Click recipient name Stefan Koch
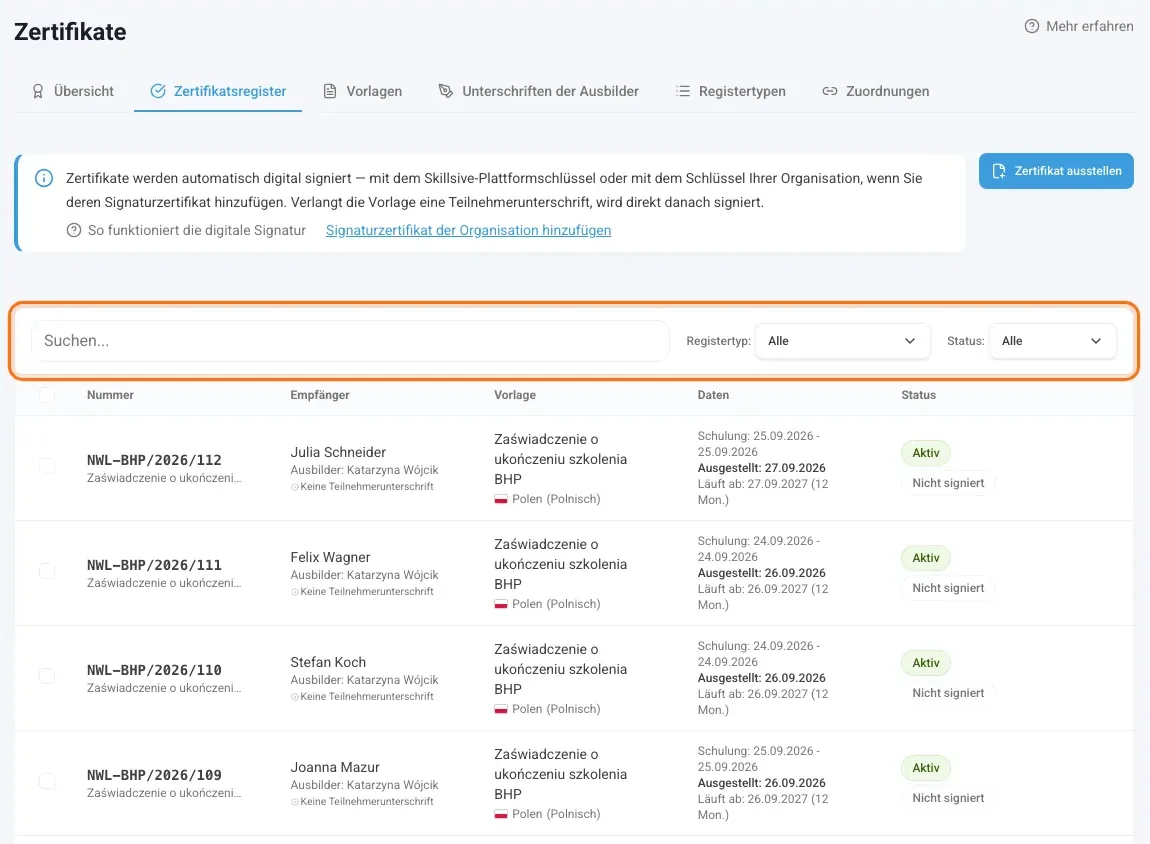 click(x=328, y=662)
